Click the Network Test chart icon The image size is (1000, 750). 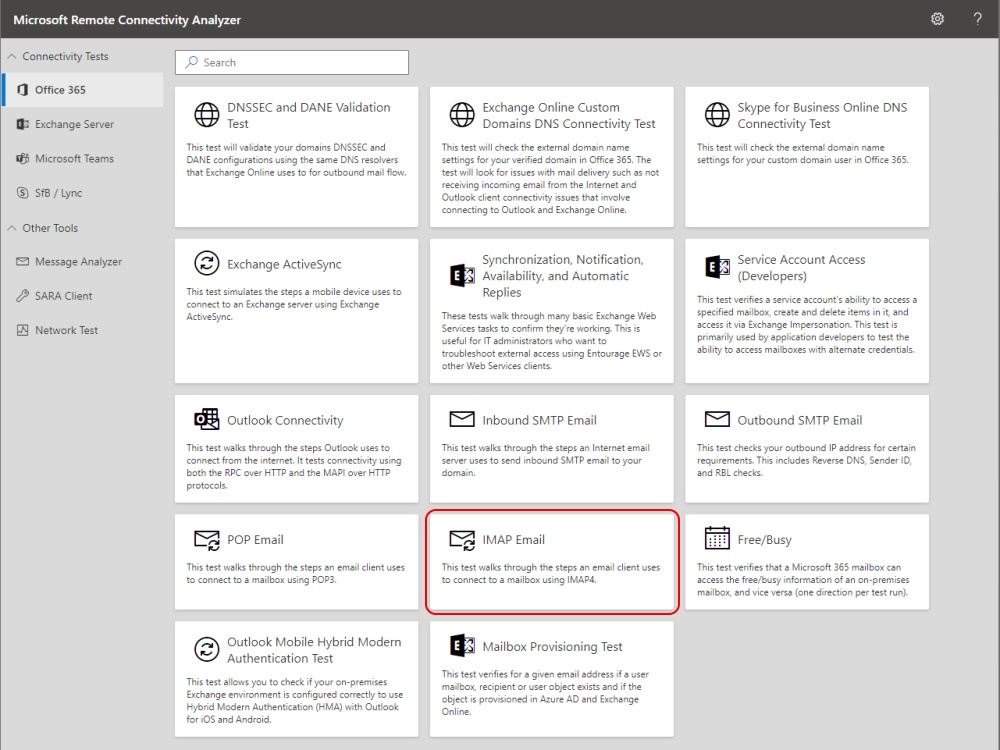pyautogui.click(x=22, y=330)
